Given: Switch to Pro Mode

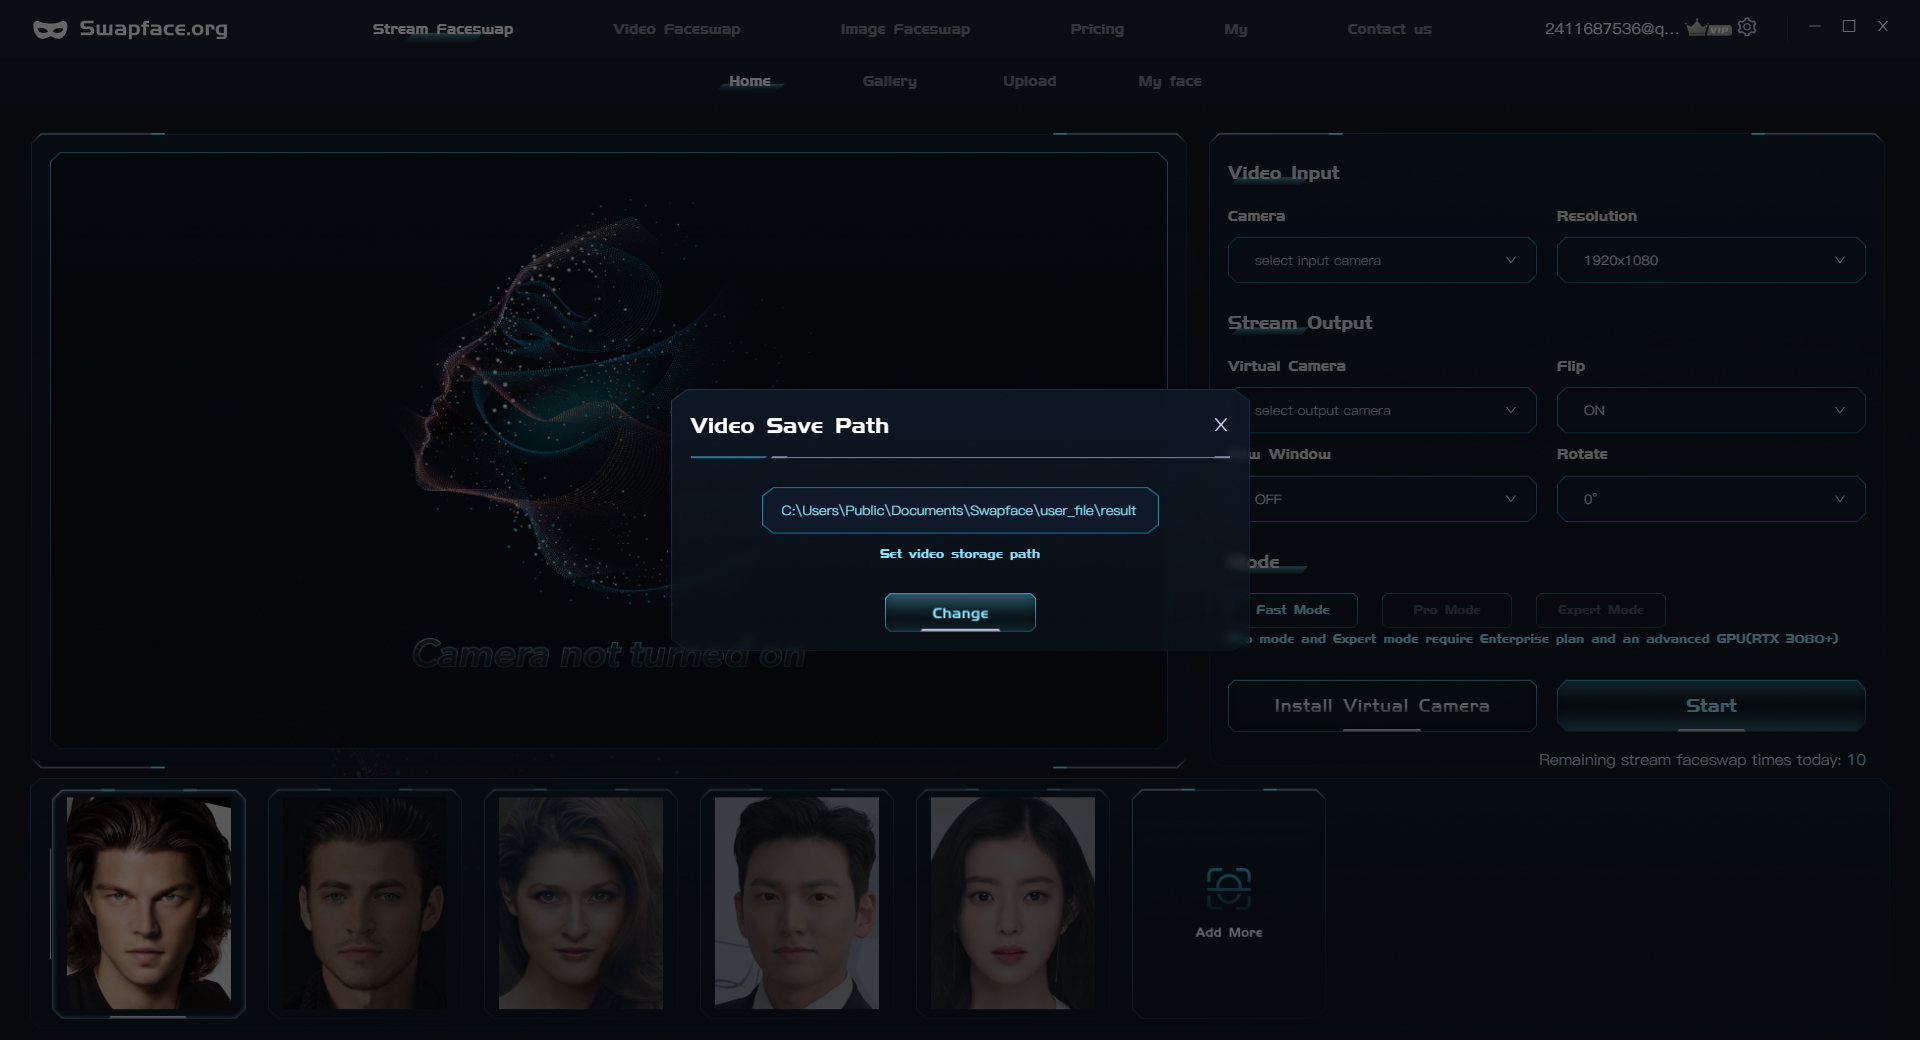Looking at the screenshot, I should point(1446,610).
